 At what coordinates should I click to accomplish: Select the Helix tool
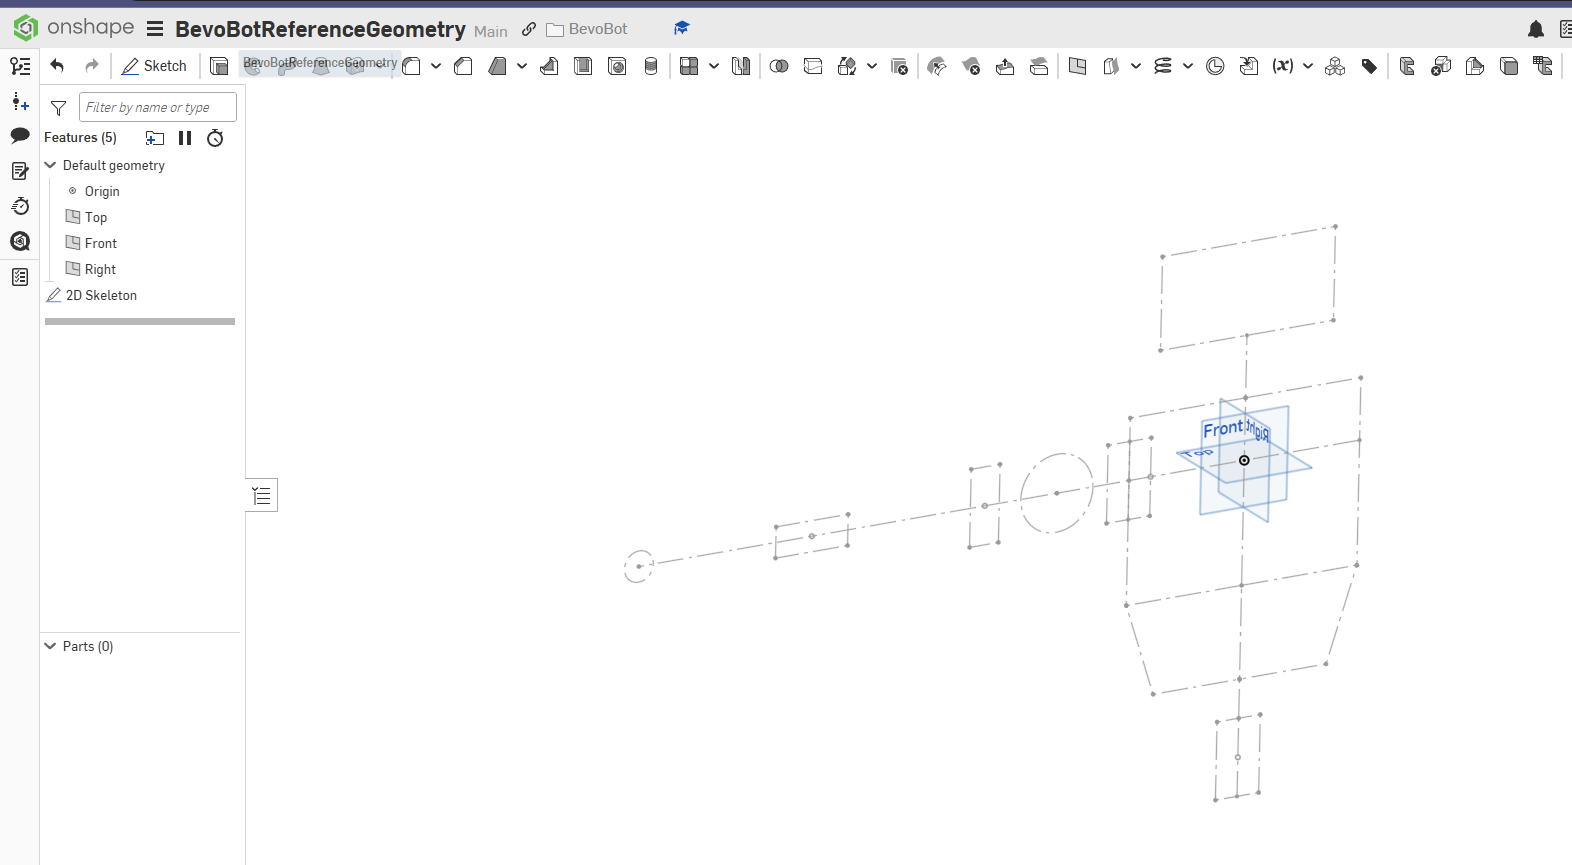tap(1163, 66)
